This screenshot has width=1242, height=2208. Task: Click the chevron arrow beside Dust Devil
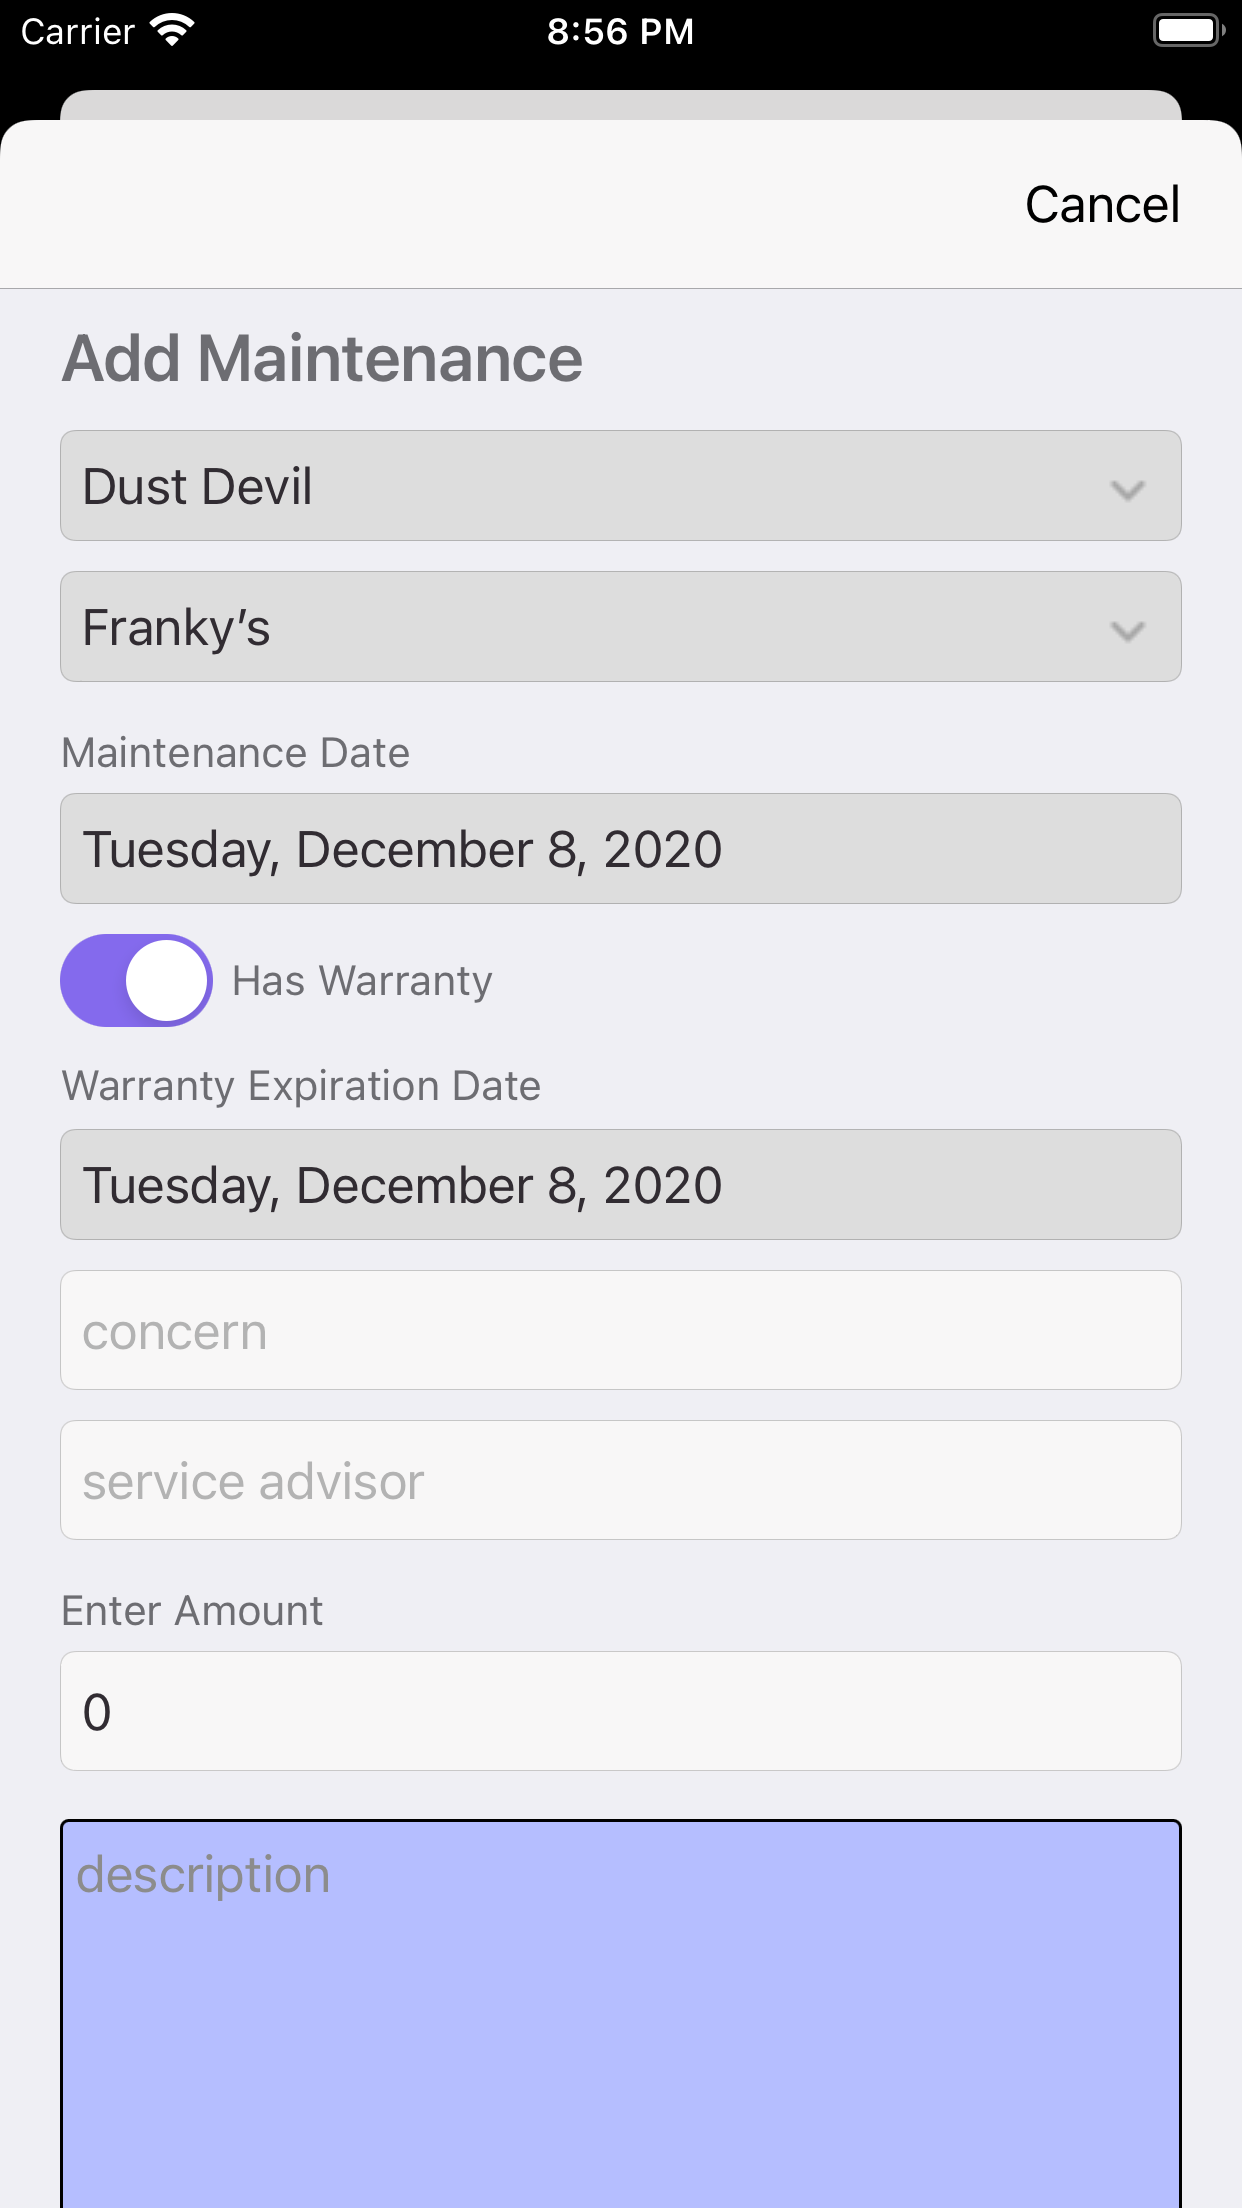(x=1127, y=490)
